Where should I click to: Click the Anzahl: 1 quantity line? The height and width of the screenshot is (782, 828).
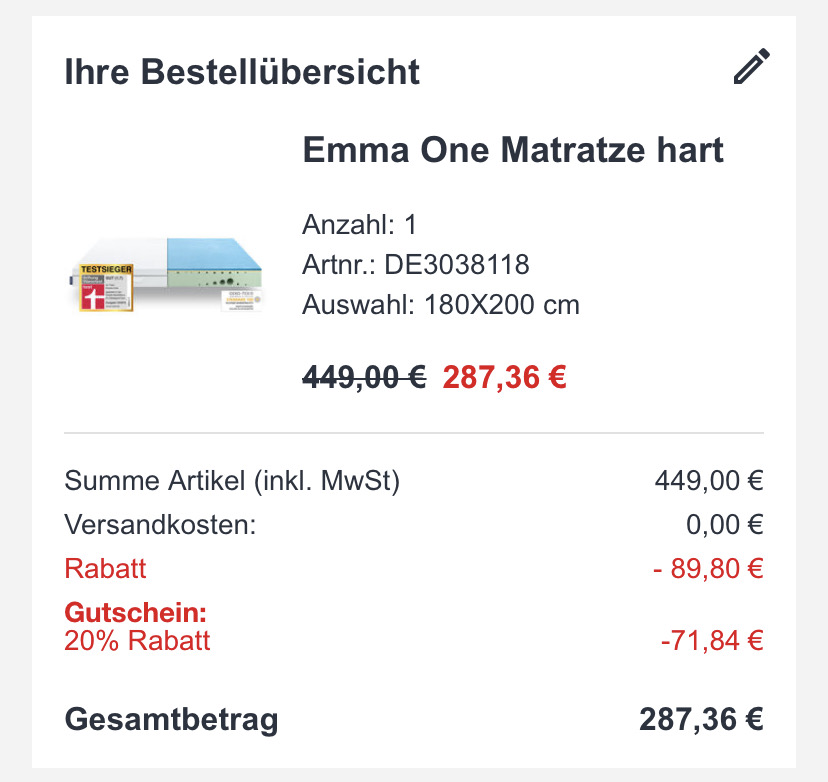360,224
